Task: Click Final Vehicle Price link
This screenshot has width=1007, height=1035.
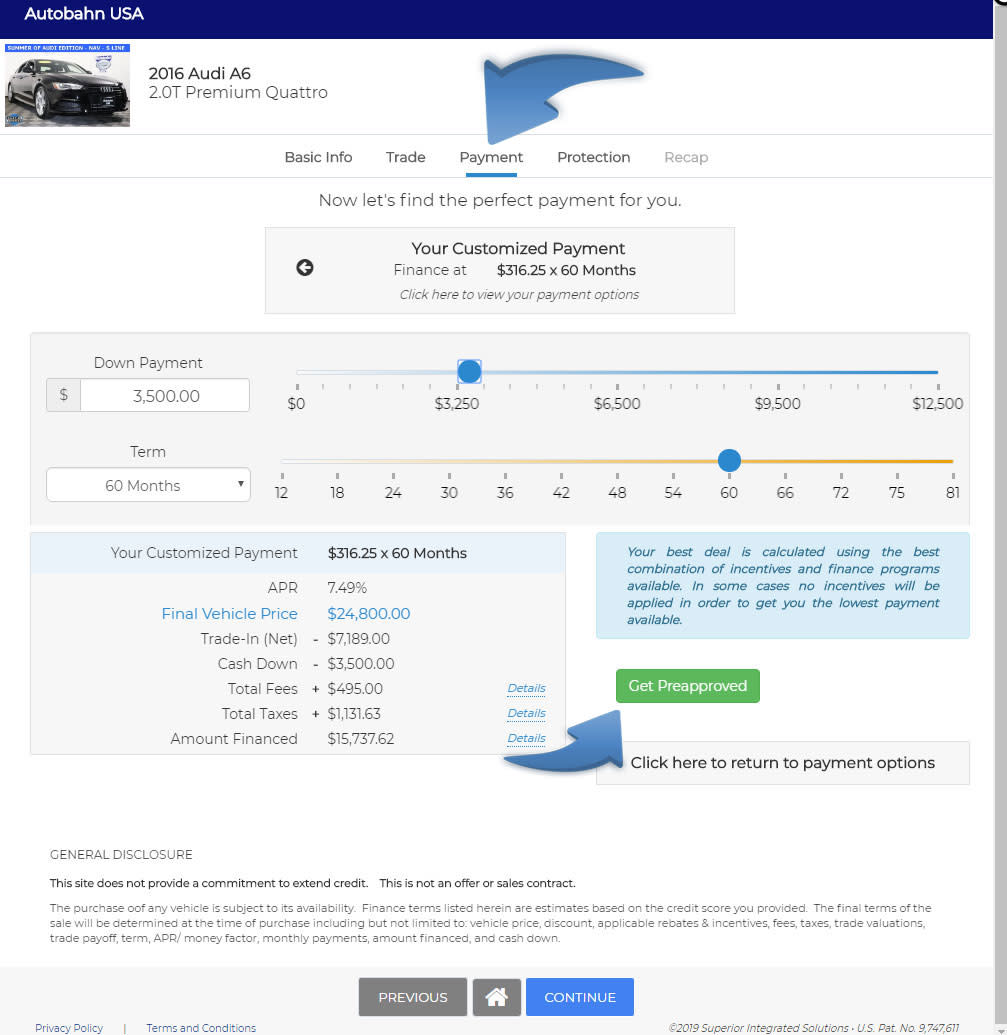Action: click(229, 613)
